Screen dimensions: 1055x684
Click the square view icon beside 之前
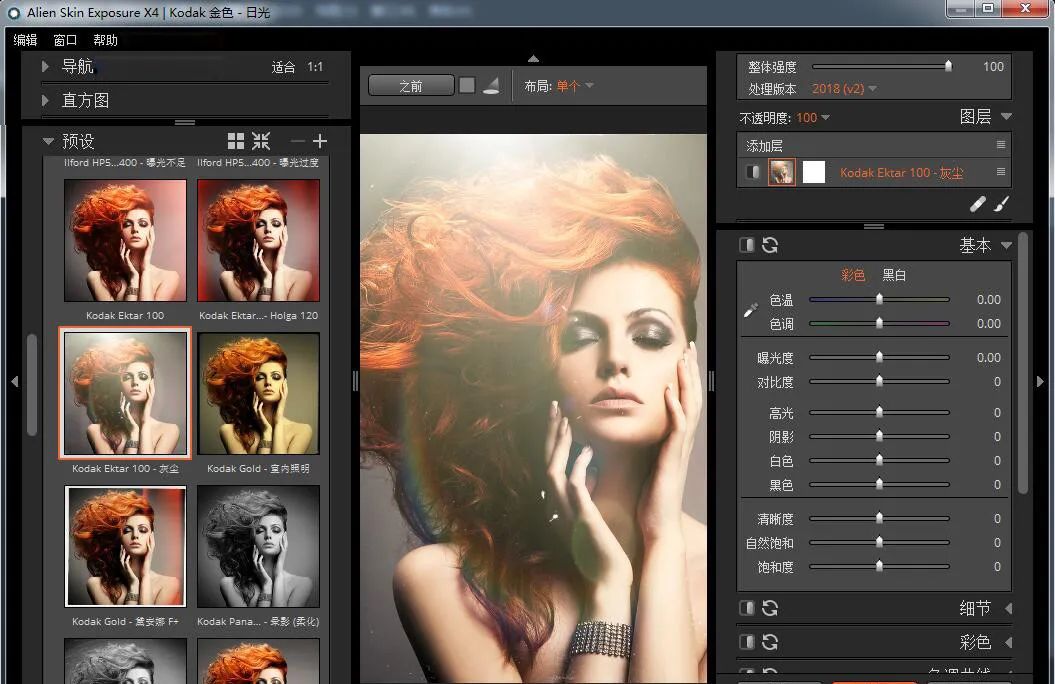pos(467,85)
